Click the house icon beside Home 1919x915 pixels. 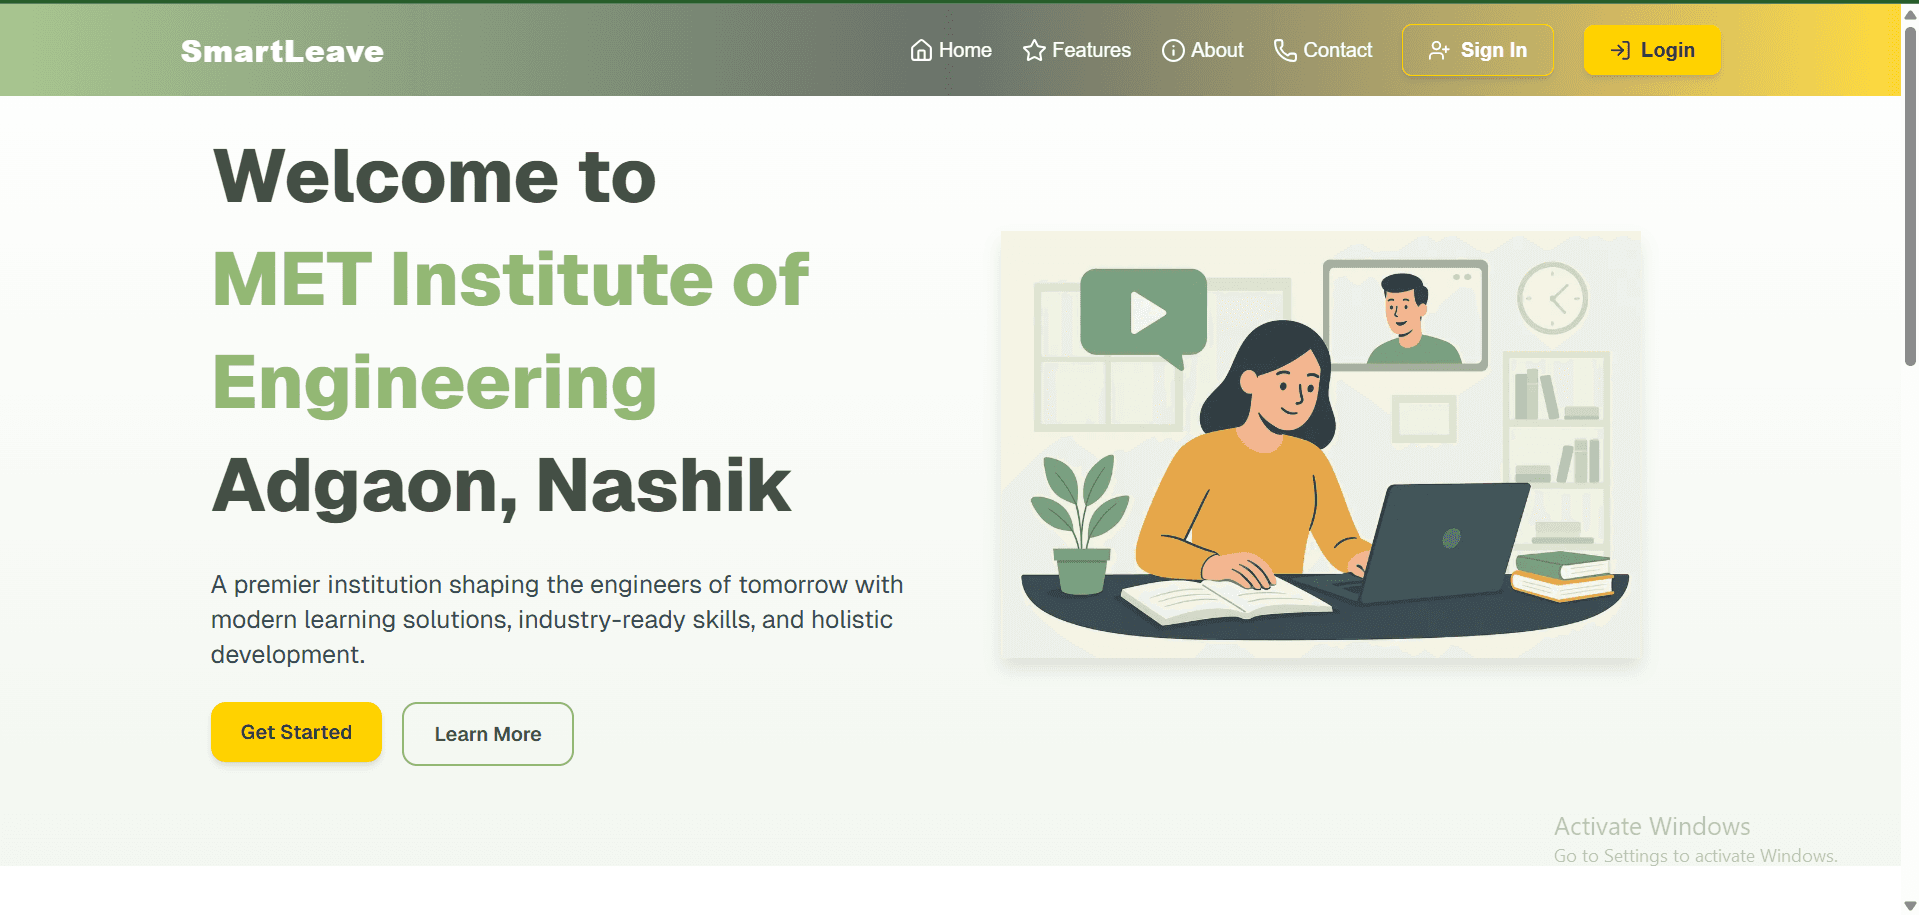pyautogui.click(x=921, y=50)
